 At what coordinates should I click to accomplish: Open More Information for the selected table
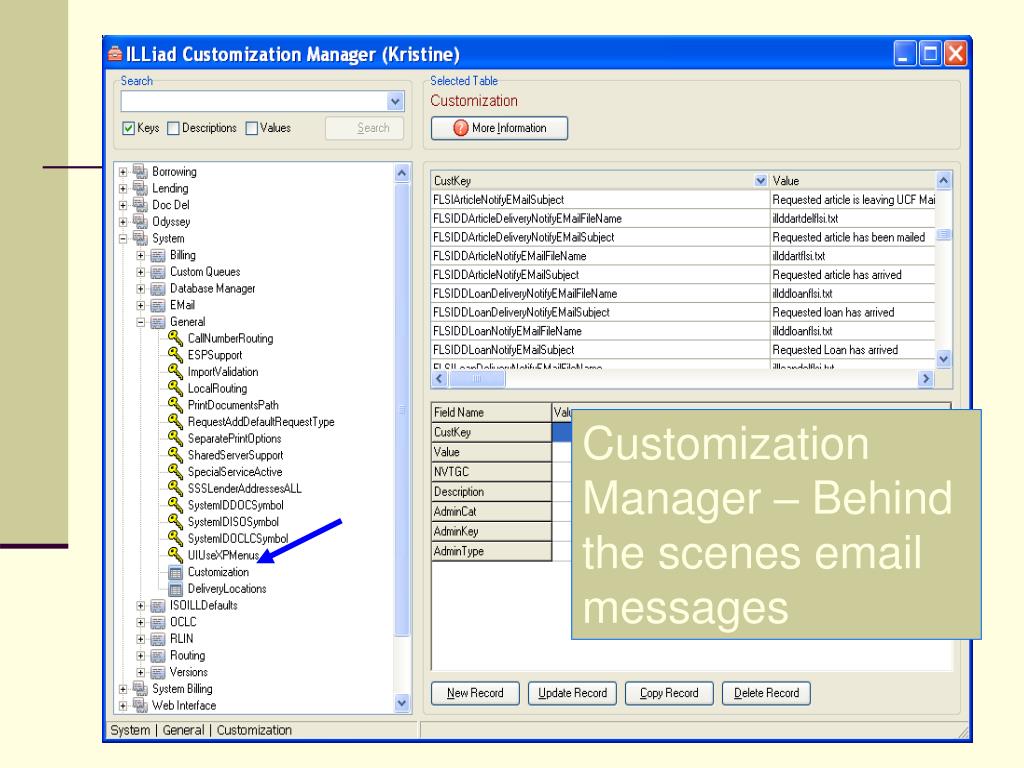pyautogui.click(x=500, y=128)
